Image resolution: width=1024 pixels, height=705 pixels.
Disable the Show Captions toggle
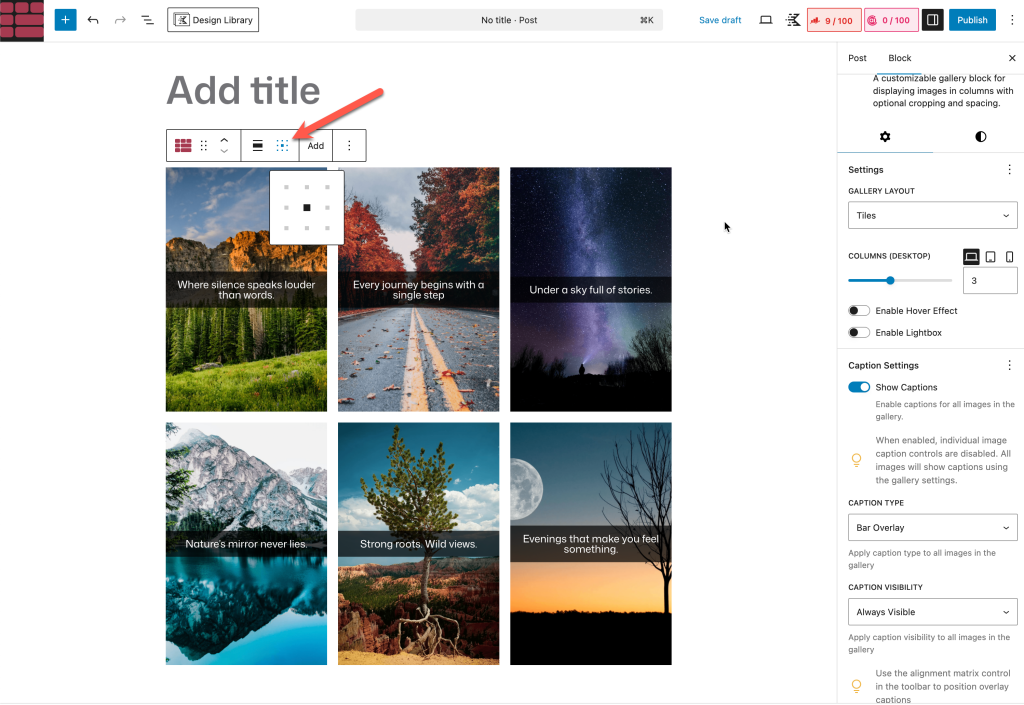coord(859,388)
